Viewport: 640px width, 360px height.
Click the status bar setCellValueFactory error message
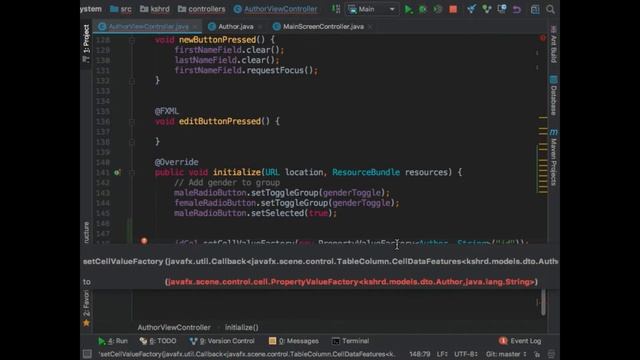click(247, 354)
